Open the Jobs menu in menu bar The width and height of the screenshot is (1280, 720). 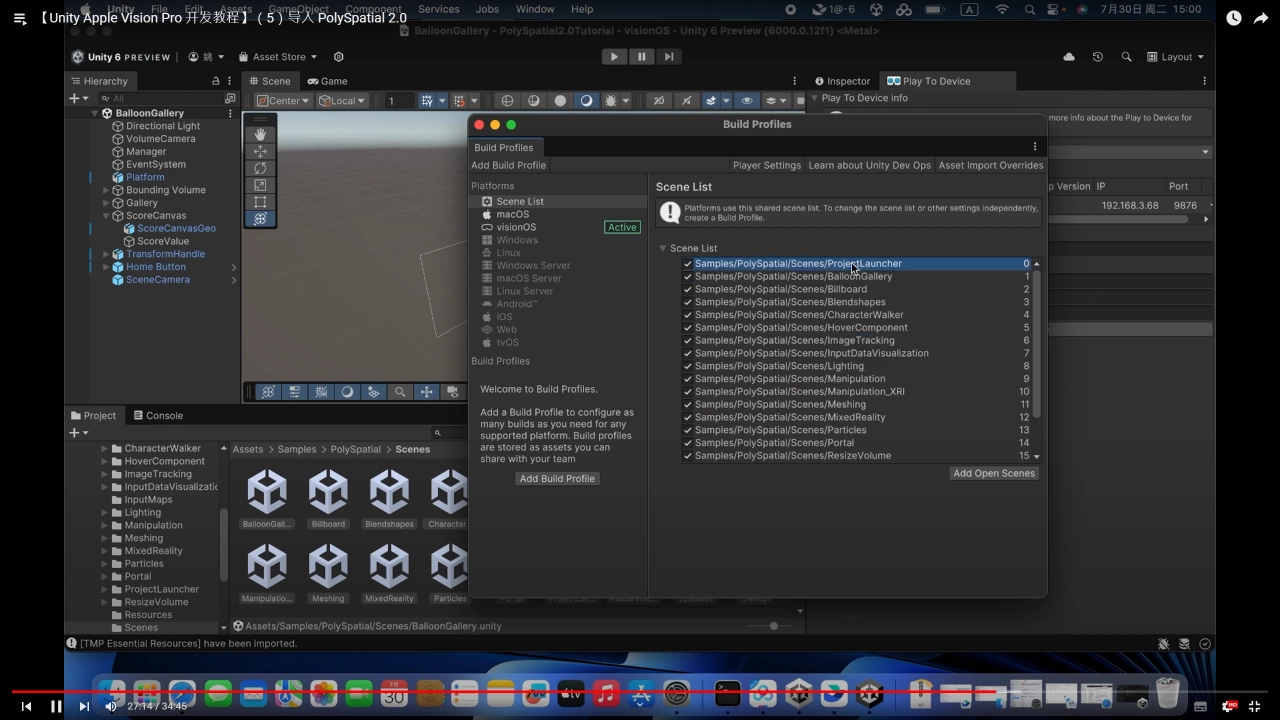487,9
